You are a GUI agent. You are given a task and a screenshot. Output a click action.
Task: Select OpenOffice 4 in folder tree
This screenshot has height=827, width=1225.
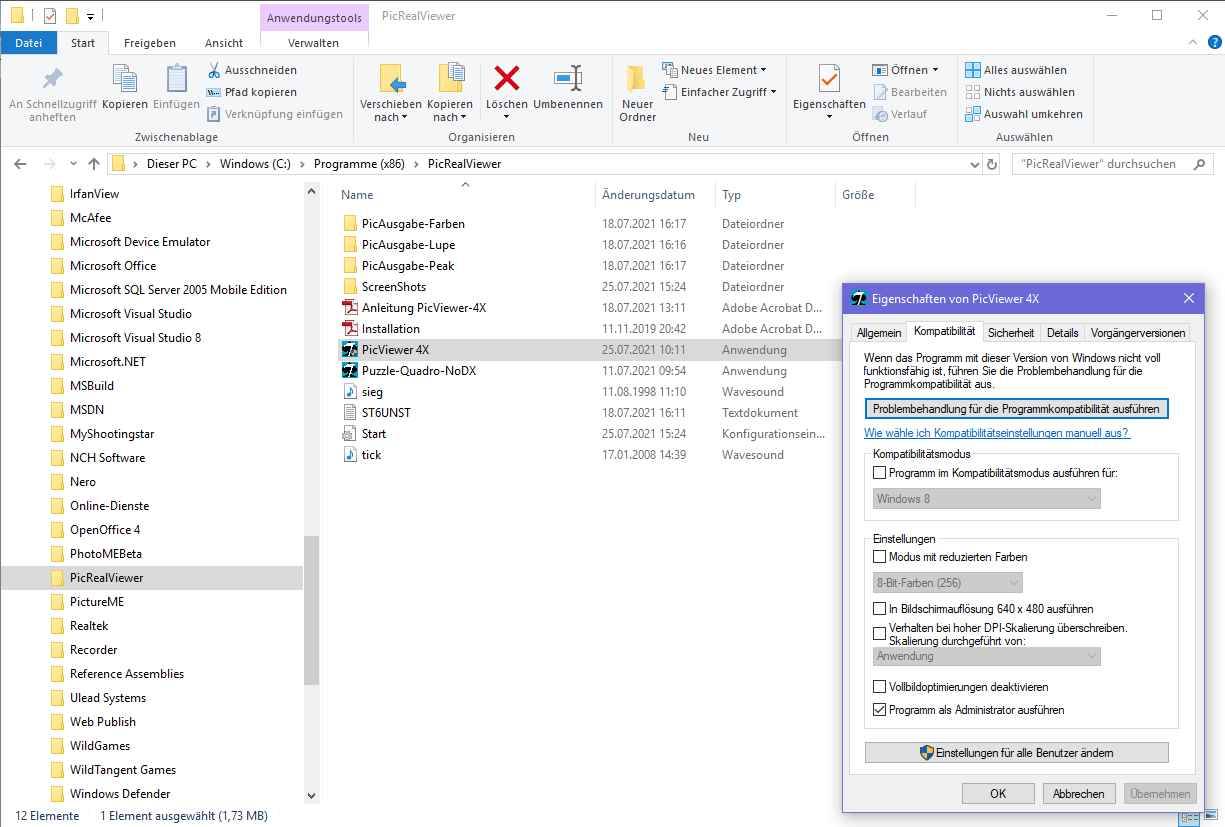[x=105, y=530]
